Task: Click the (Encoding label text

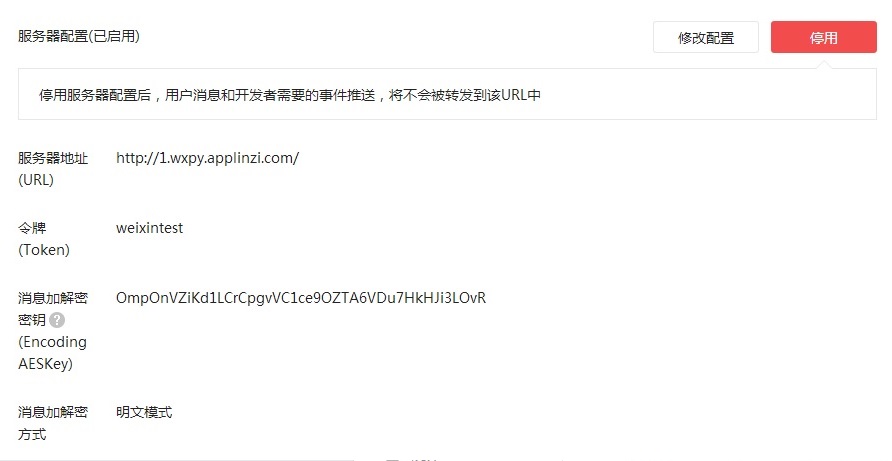Action: (x=52, y=342)
